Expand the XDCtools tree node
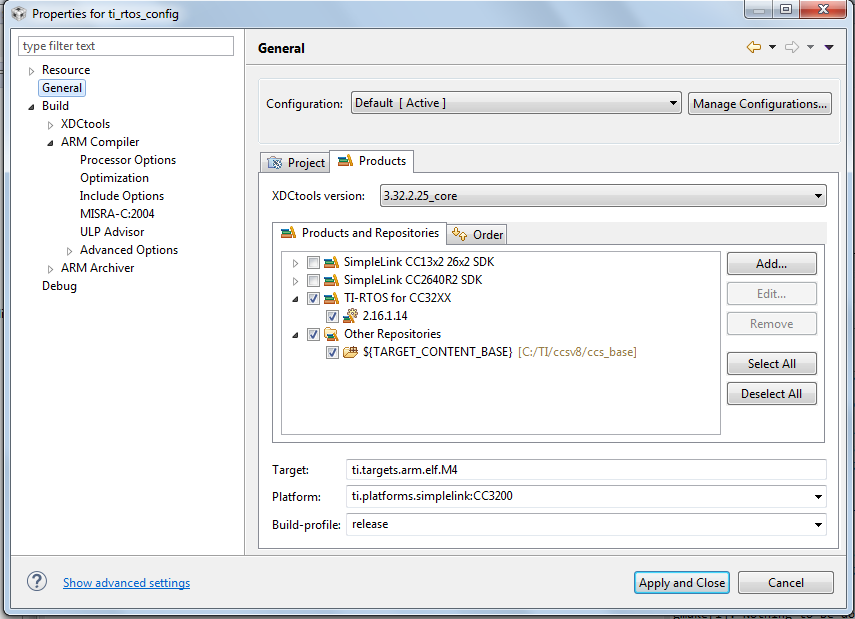 click(50, 125)
